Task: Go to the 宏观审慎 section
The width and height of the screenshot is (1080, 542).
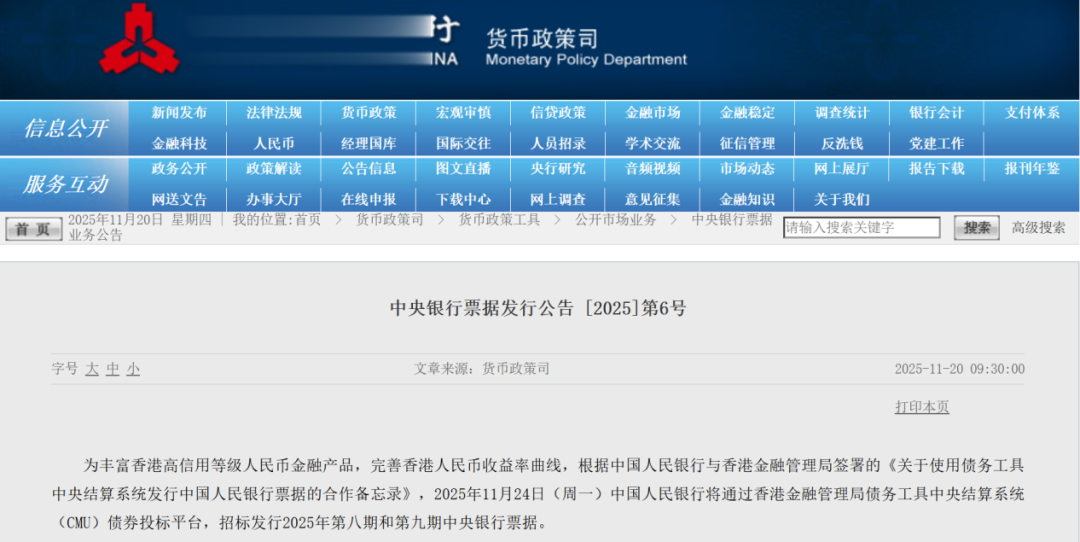Action: (464, 113)
